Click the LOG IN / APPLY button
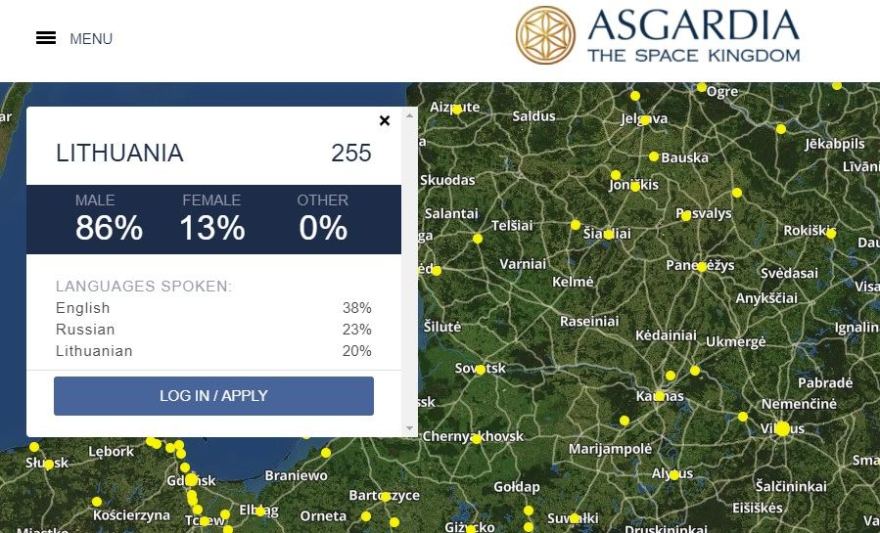Image resolution: width=880 pixels, height=533 pixels. click(x=214, y=396)
